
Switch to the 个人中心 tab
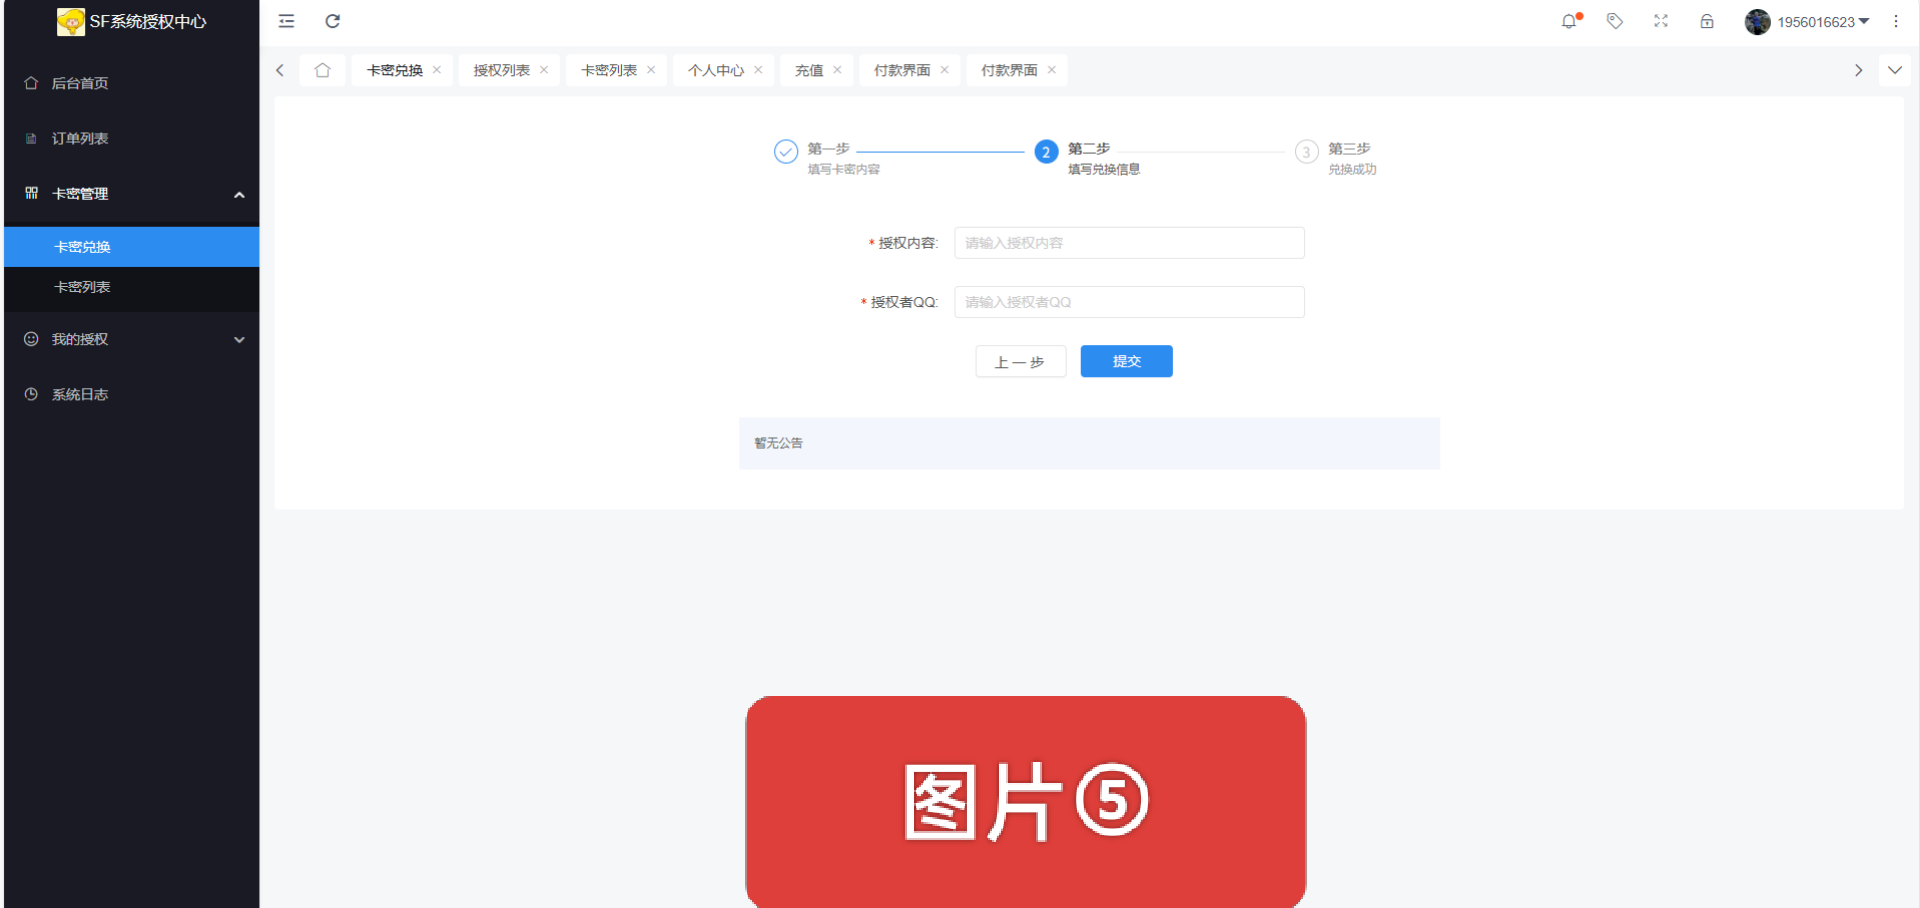click(x=715, y=70)
